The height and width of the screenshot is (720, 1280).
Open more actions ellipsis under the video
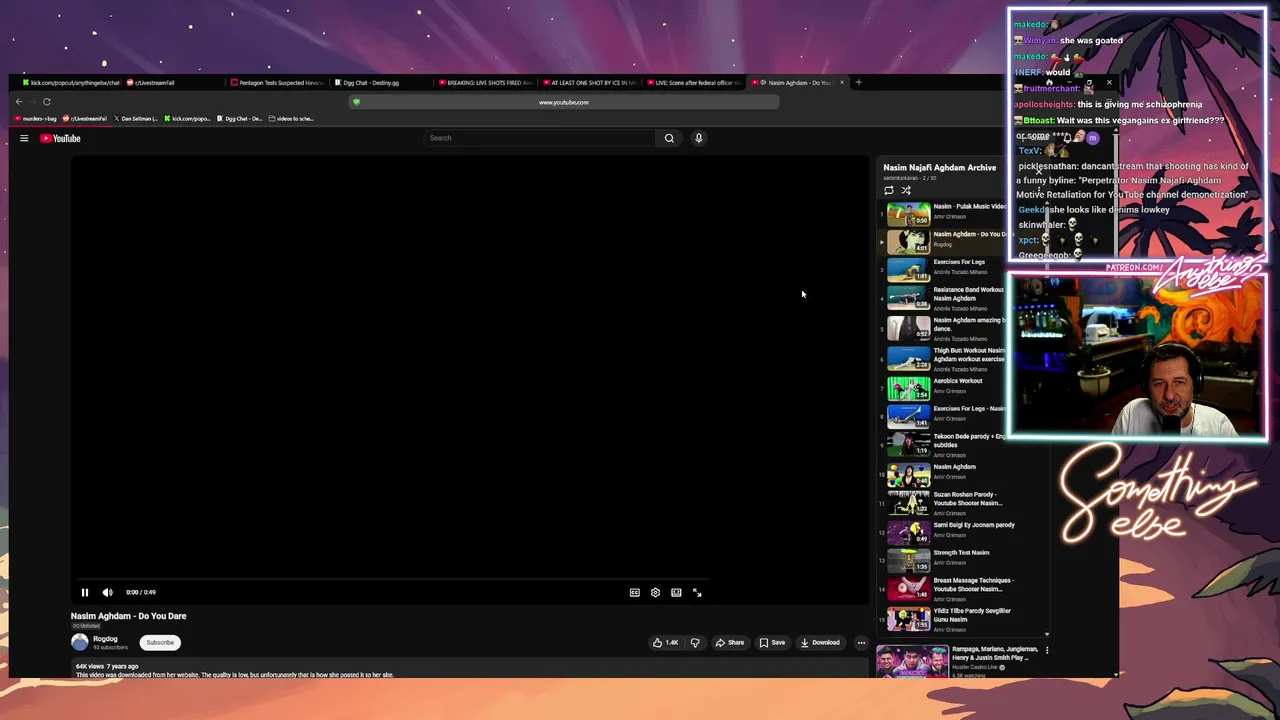click(x=861, y=643)
